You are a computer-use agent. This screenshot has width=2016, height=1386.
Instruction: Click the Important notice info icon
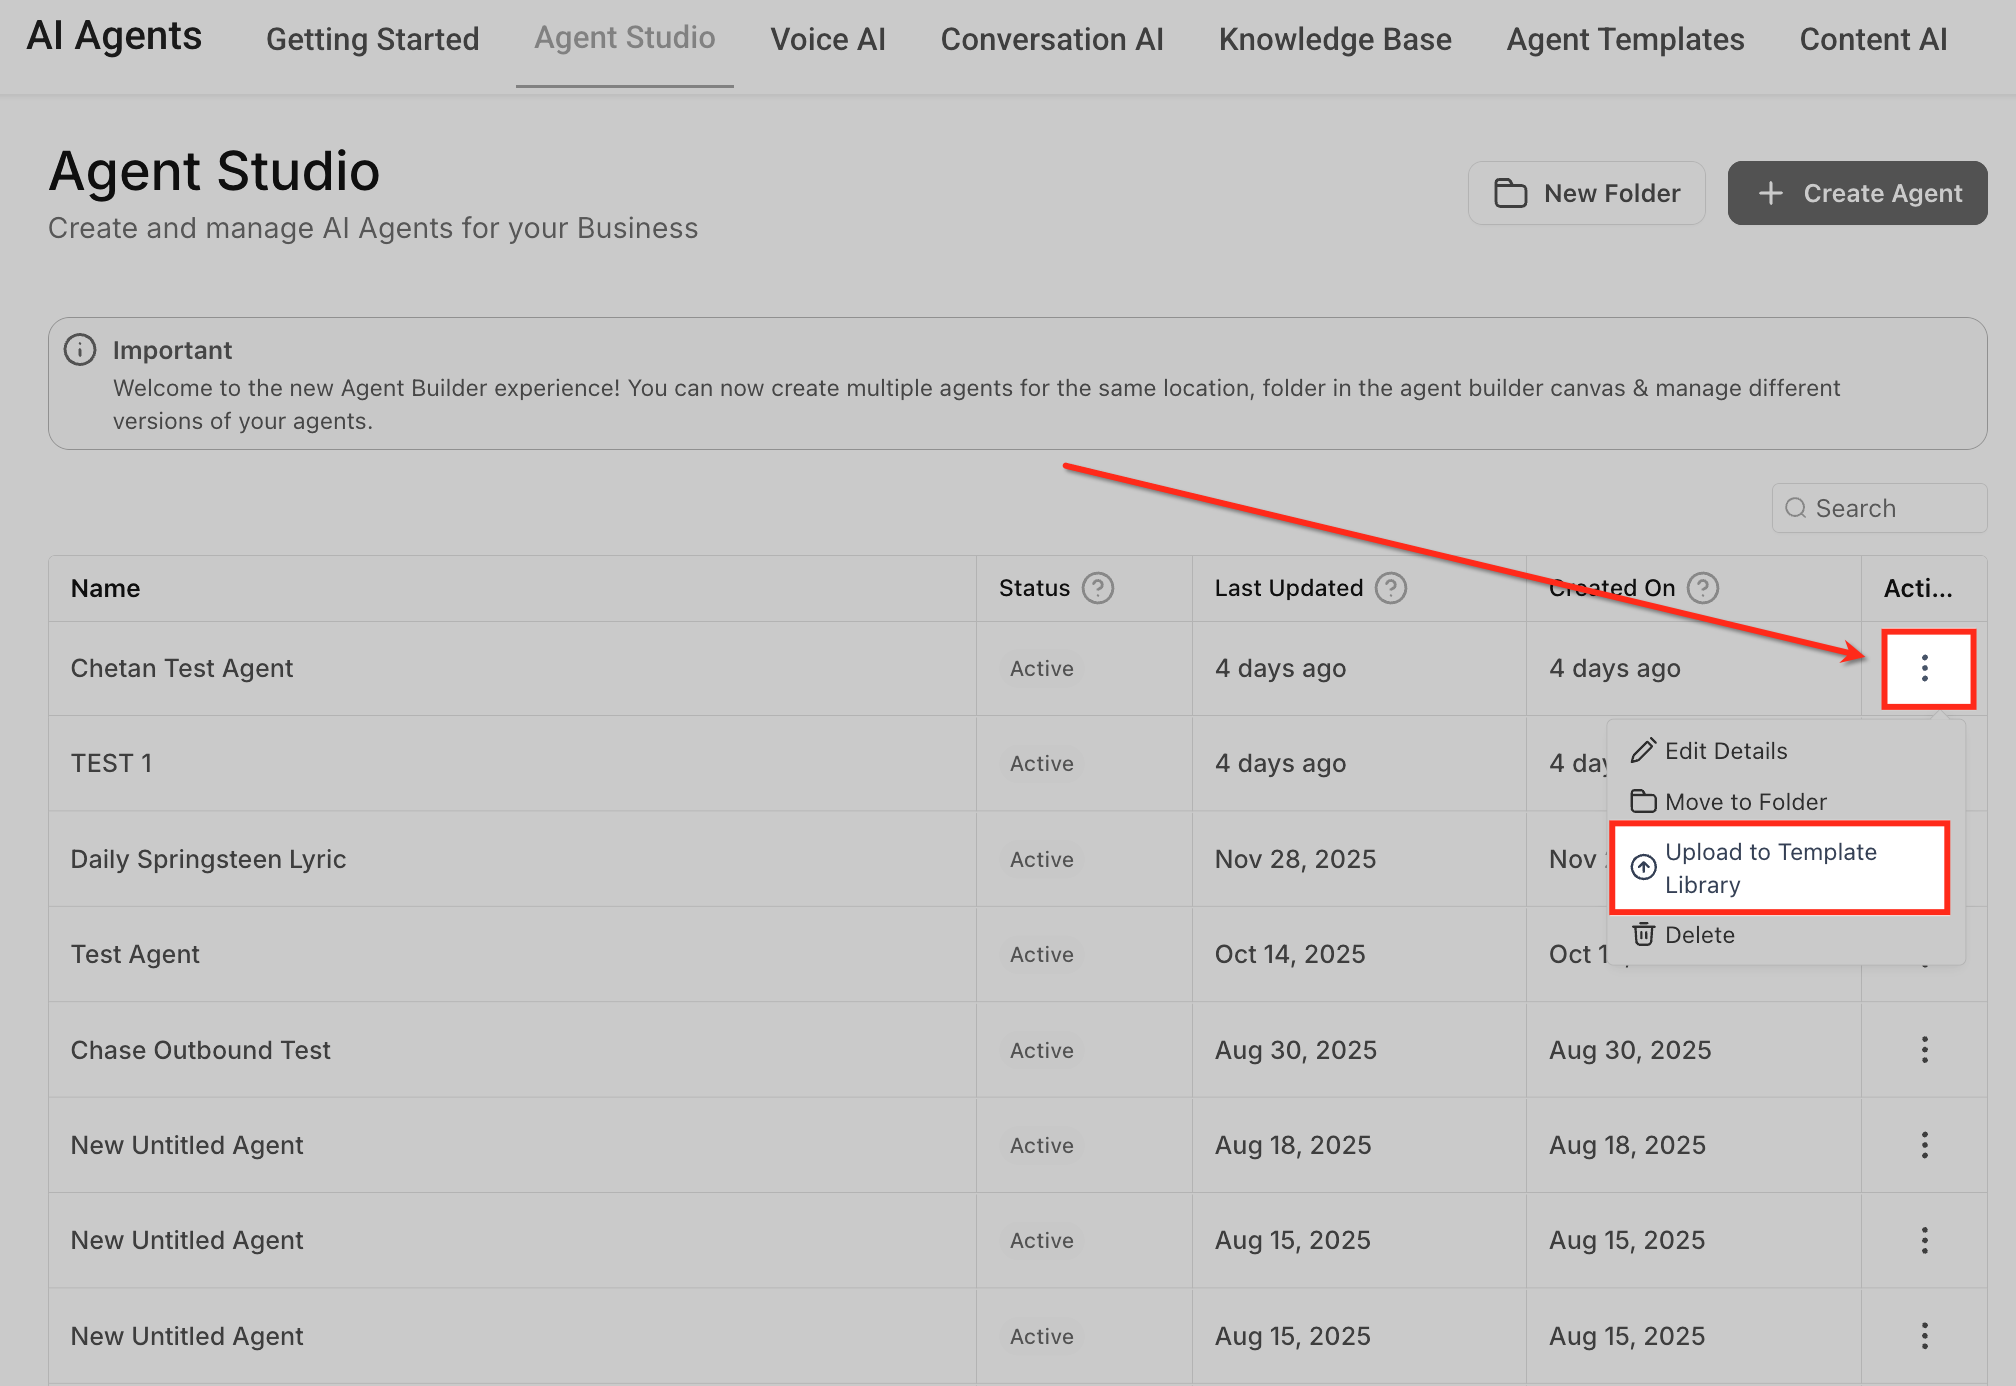[80, 350]
